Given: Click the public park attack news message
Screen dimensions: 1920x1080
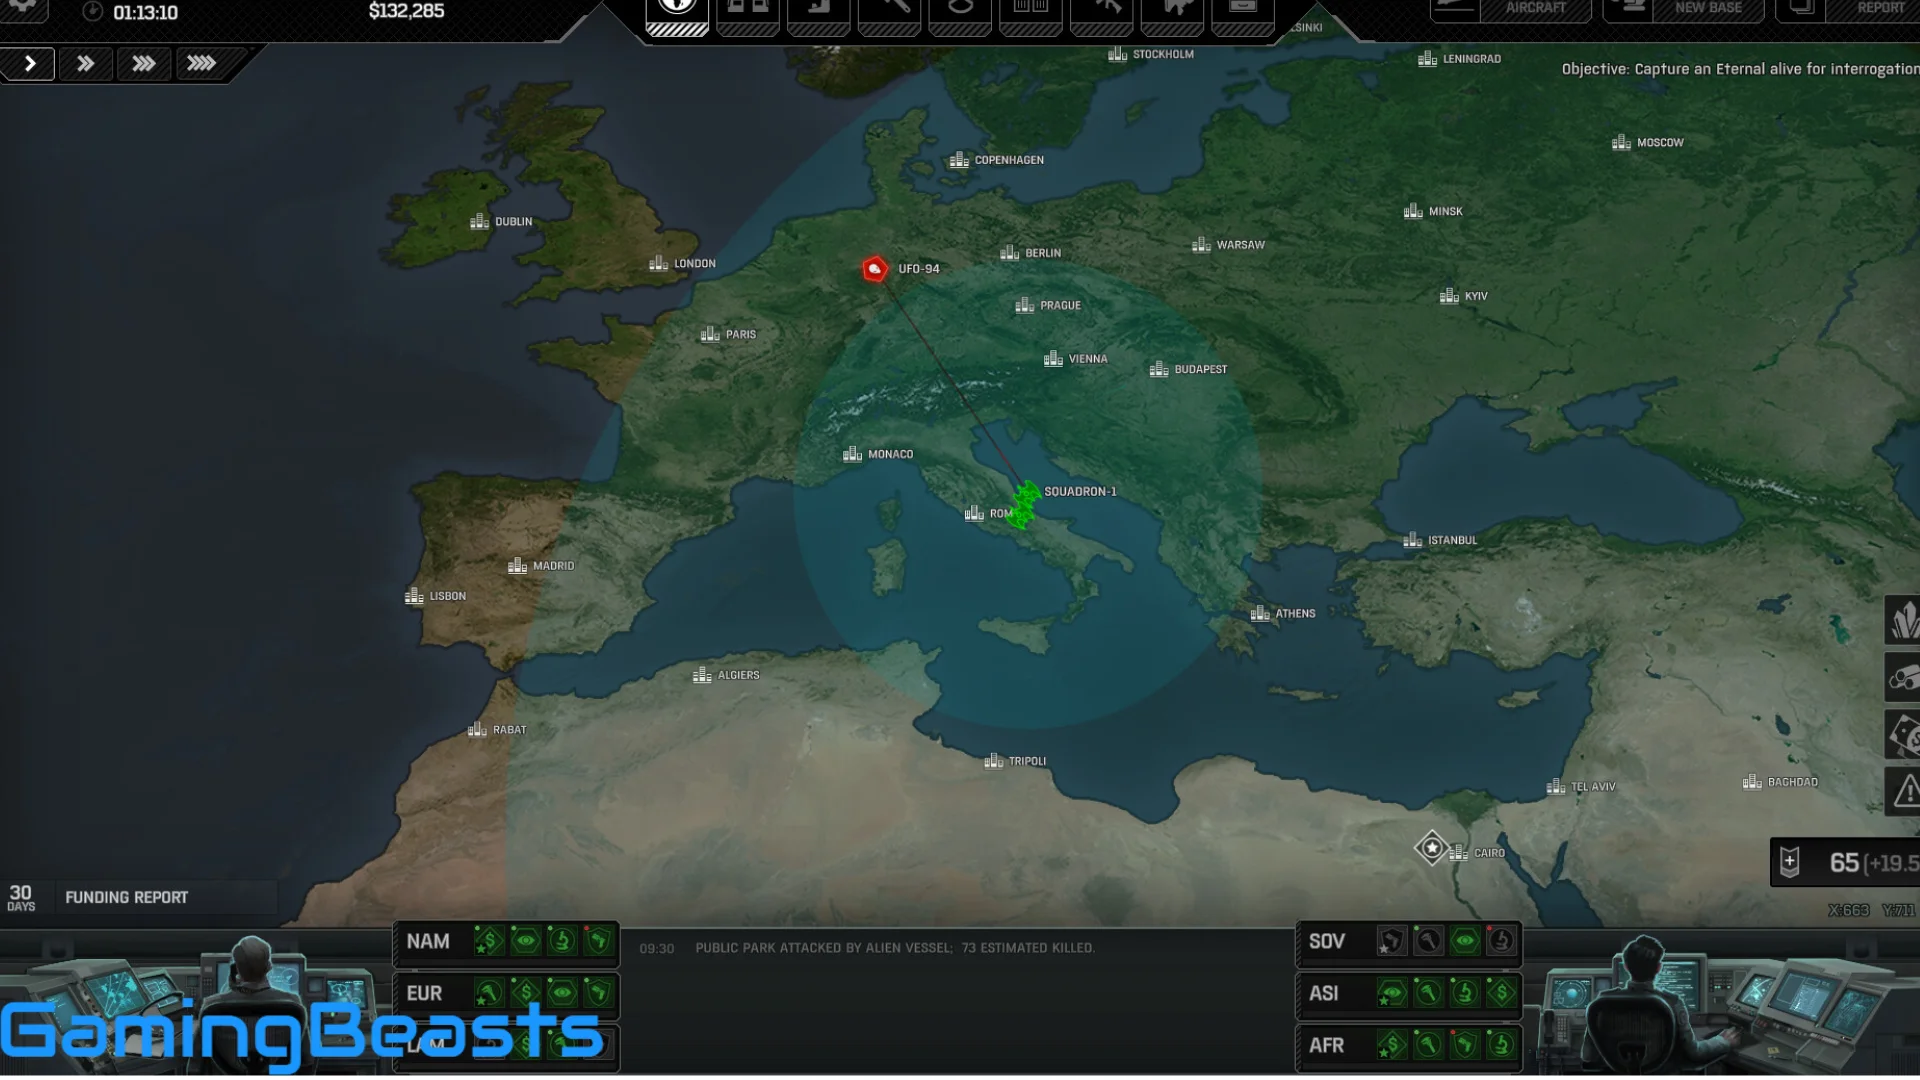Looking at the screenshot, I should pyautogui.click(x=895, y=948).
